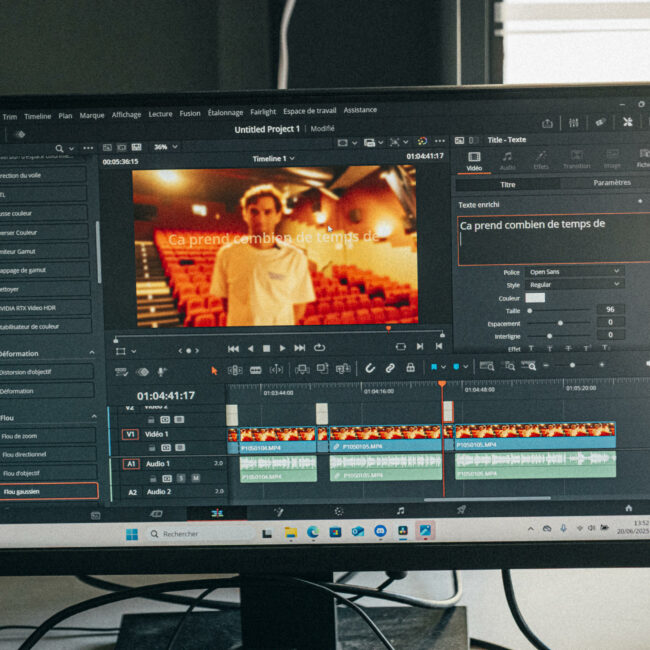Select the arrow selection tool in timeline toolbar
This screenshot has width=650, height=650.
point(214,369)
